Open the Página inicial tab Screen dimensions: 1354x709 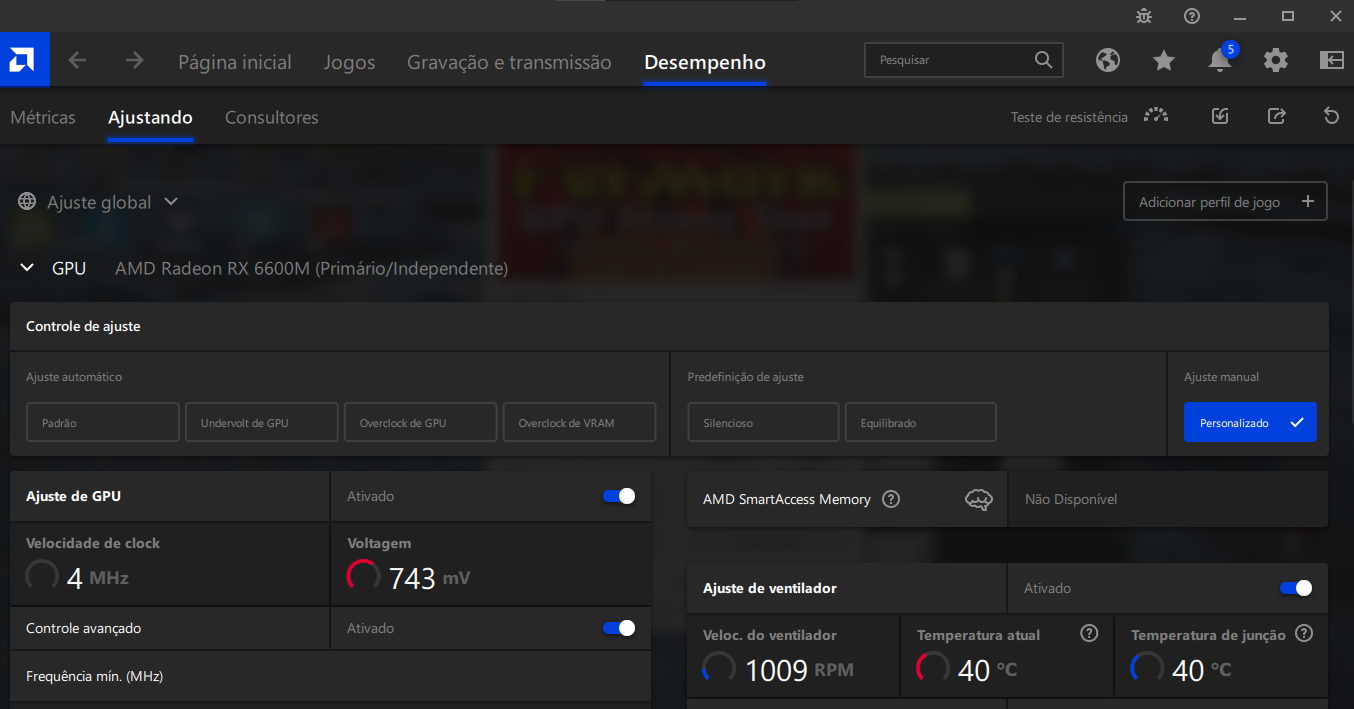pos(235,62)
